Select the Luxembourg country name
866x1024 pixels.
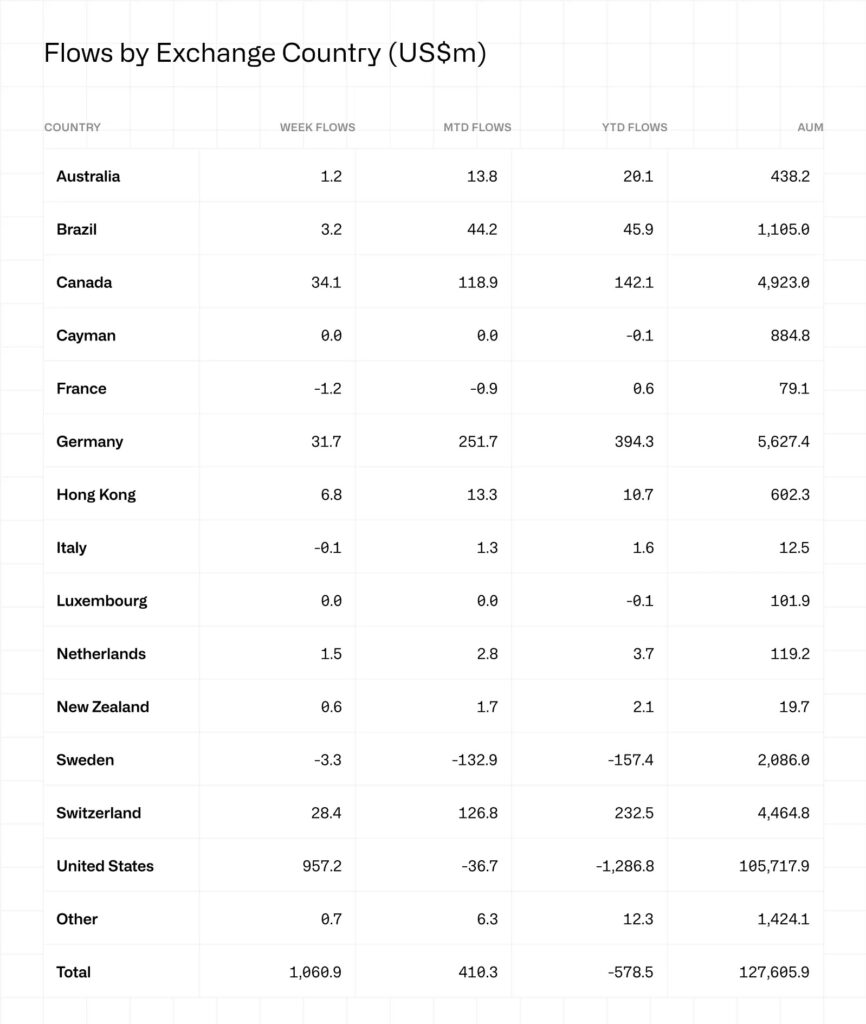pos(101,600)
